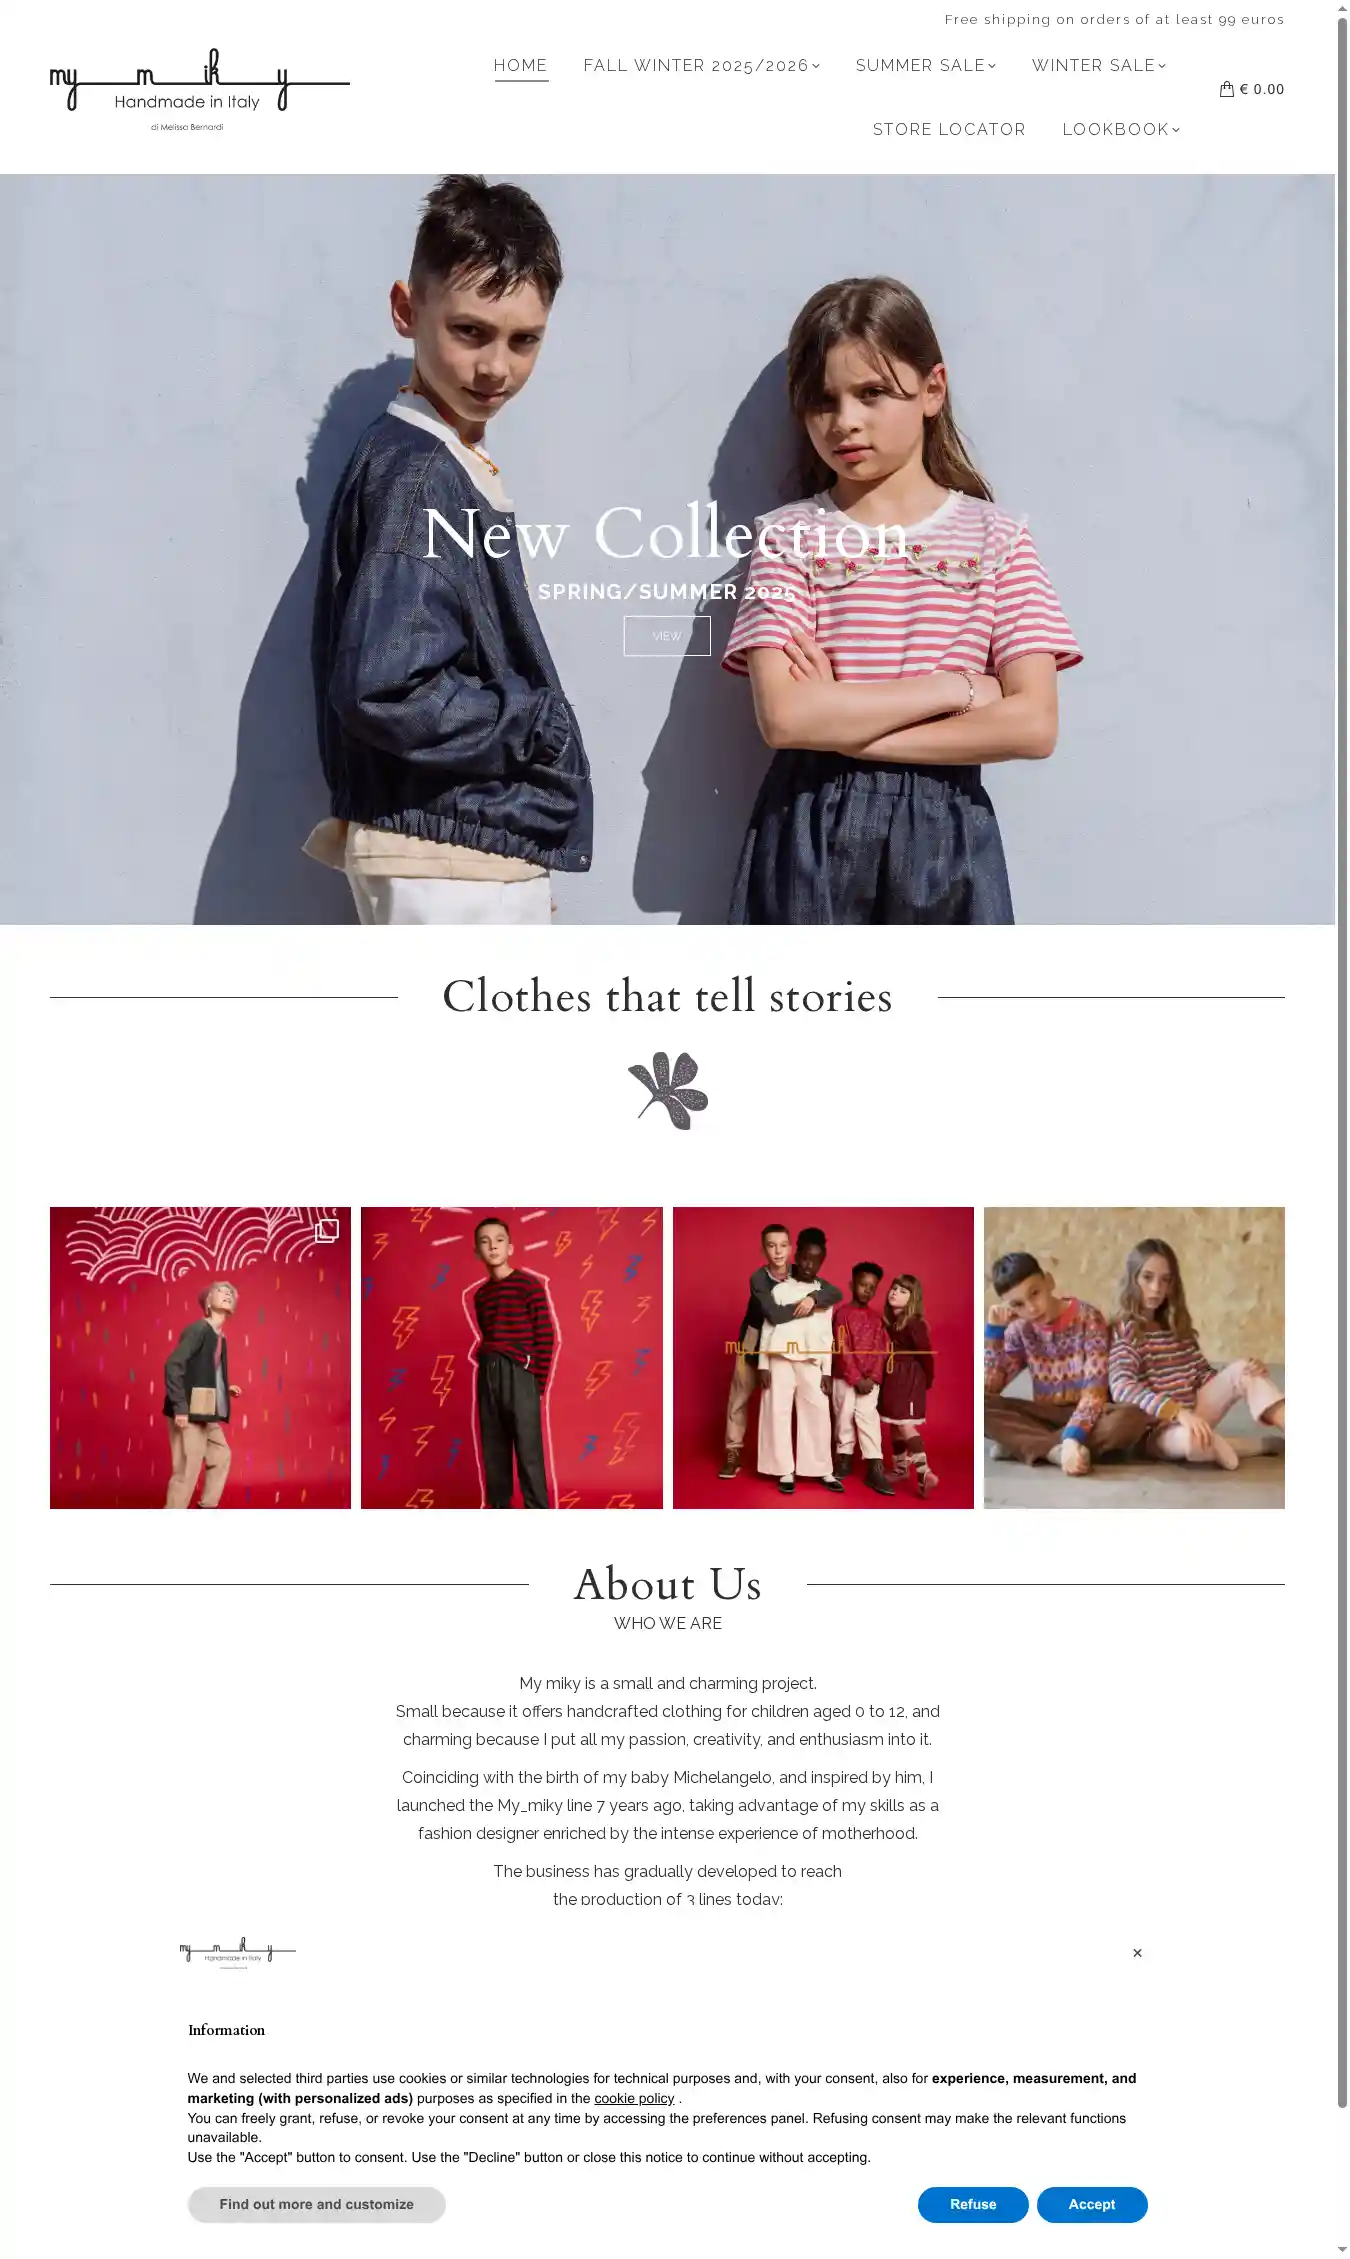Click the small logo in cookie banner
The height and width of the screenshot is (2259, 1350).
point(238,1952)
